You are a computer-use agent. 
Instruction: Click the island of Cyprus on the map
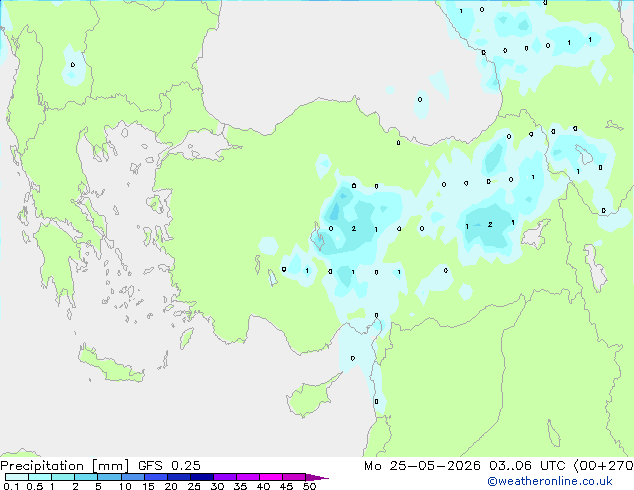pos(309,397)
